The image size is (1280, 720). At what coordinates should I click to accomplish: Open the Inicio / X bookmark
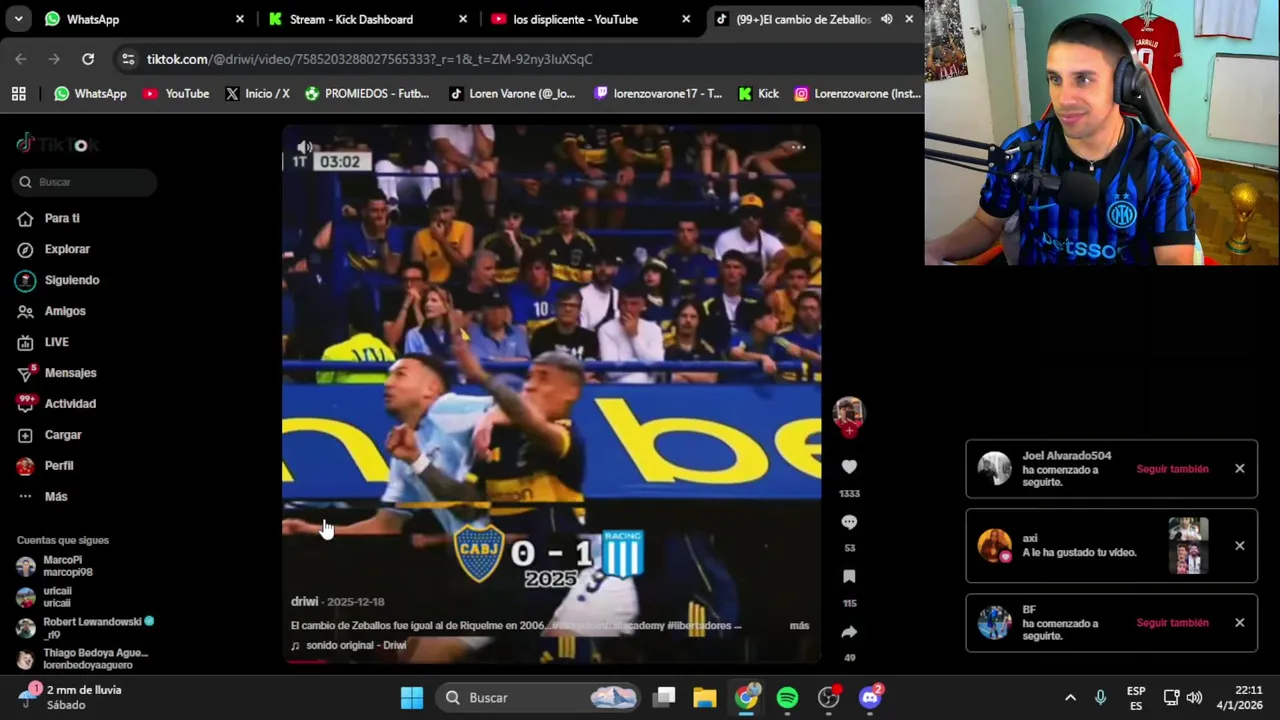[257, 93]
